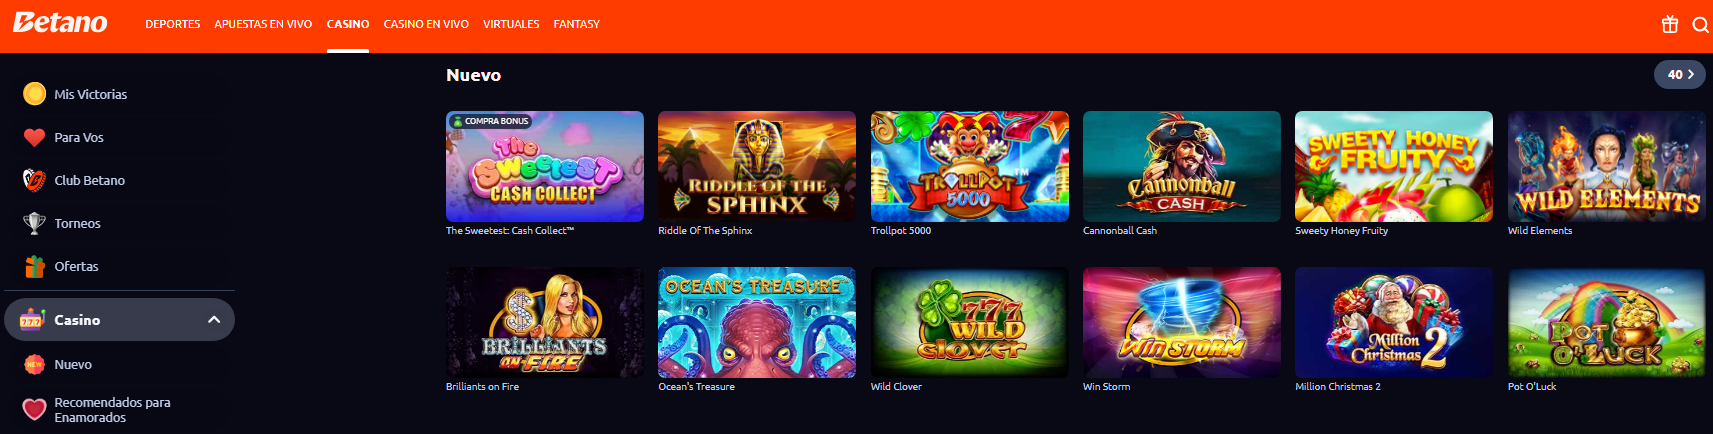Select the Para Vos heart icon
The width and height of the screenshot is (1713, 434).
tap(34, 137)
